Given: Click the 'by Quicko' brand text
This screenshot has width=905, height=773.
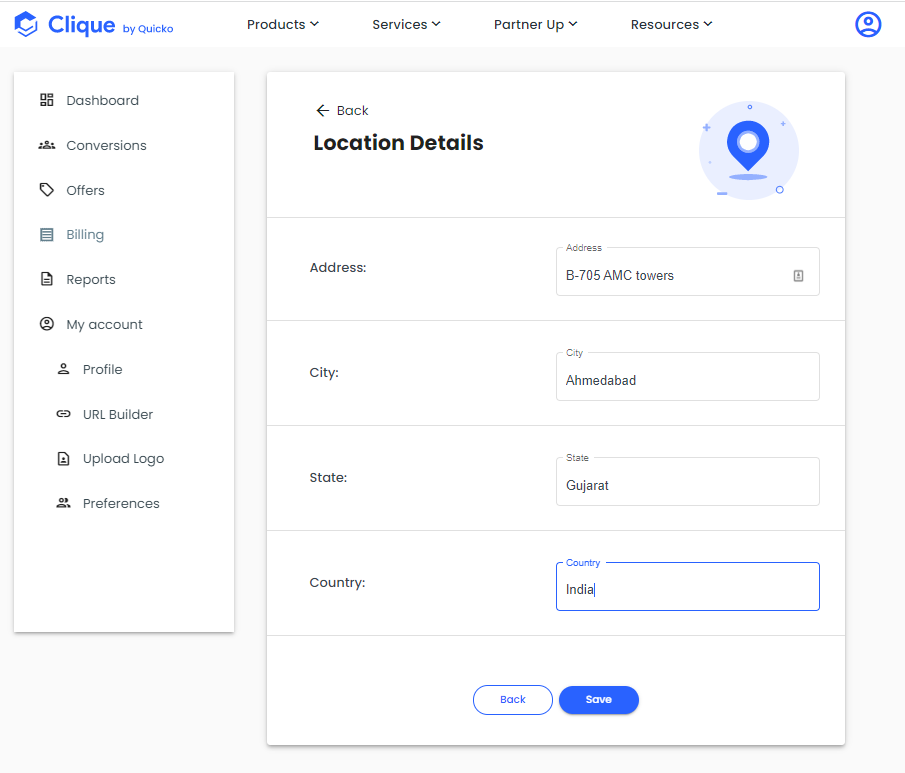Looking at the screenshot, I should click(x=148, y=28).
